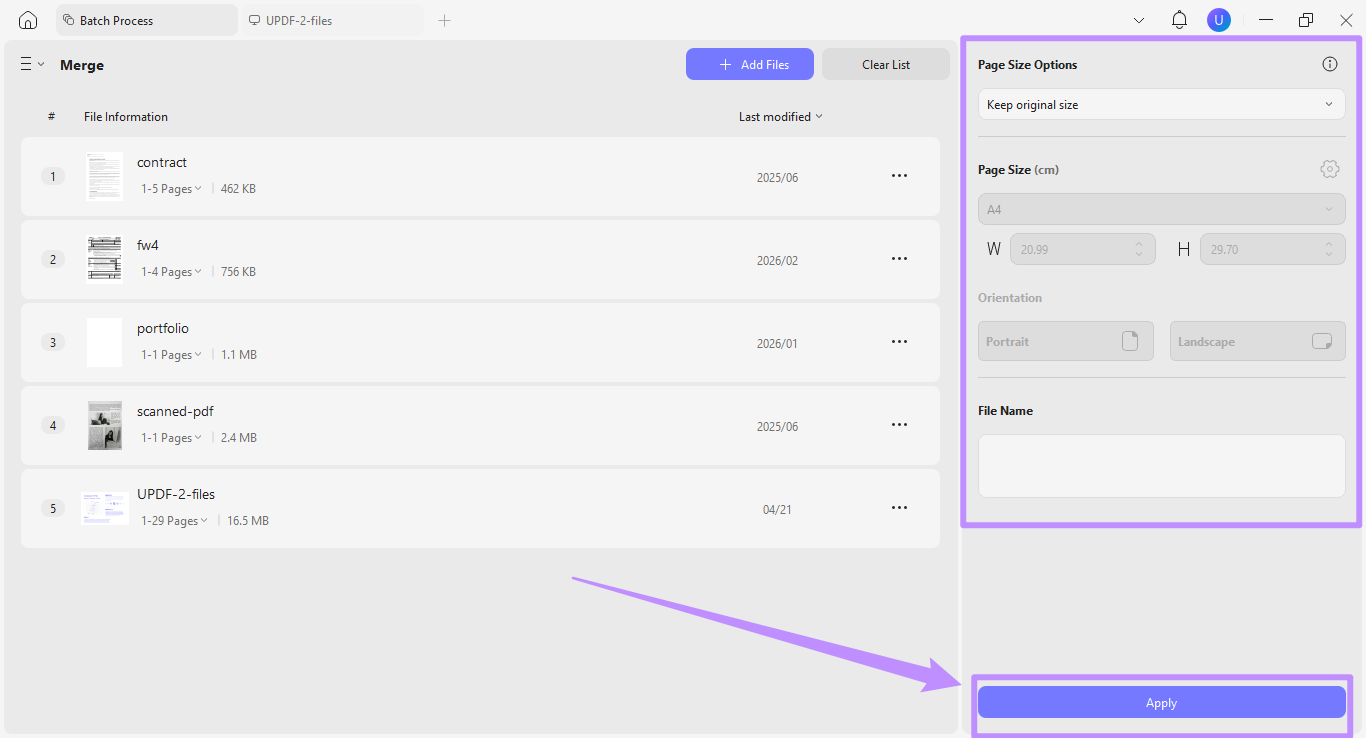Open the batch tool list menu icon
This screenshot has width=1366, height=738.
pyautogui.click(x=32, y=64)
